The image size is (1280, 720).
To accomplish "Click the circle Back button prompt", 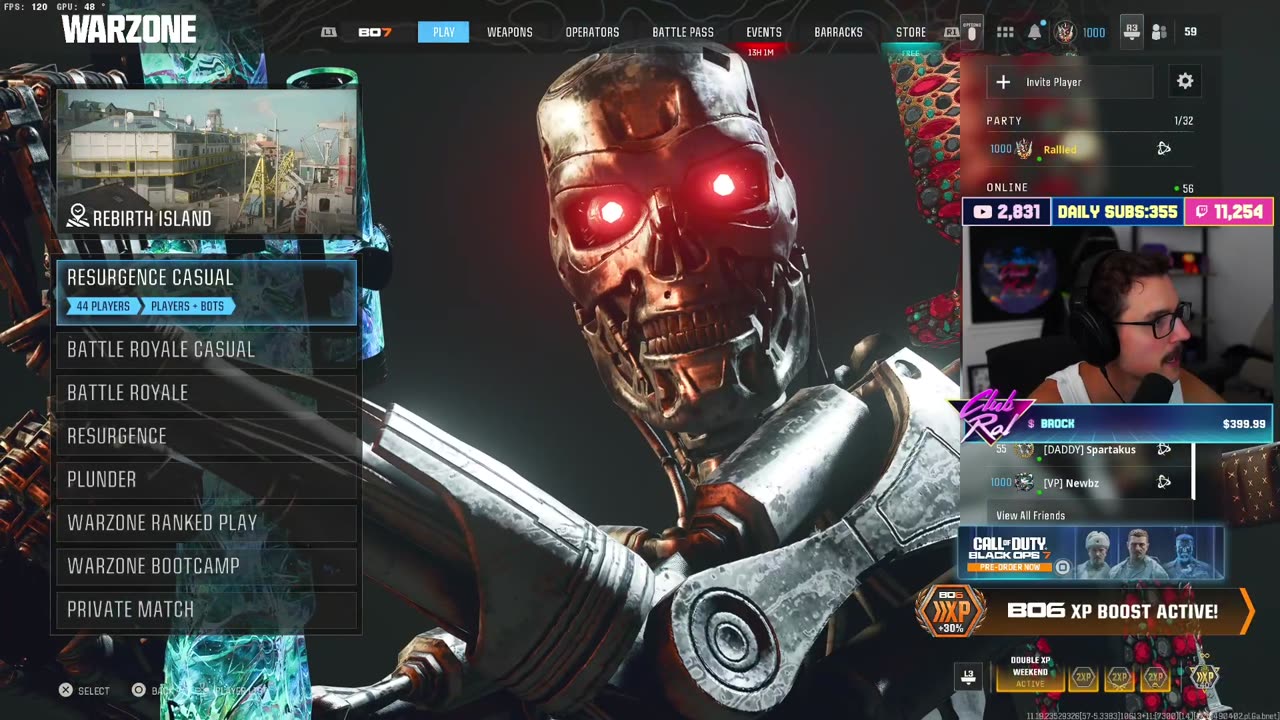I will click(x=154, y=690).
